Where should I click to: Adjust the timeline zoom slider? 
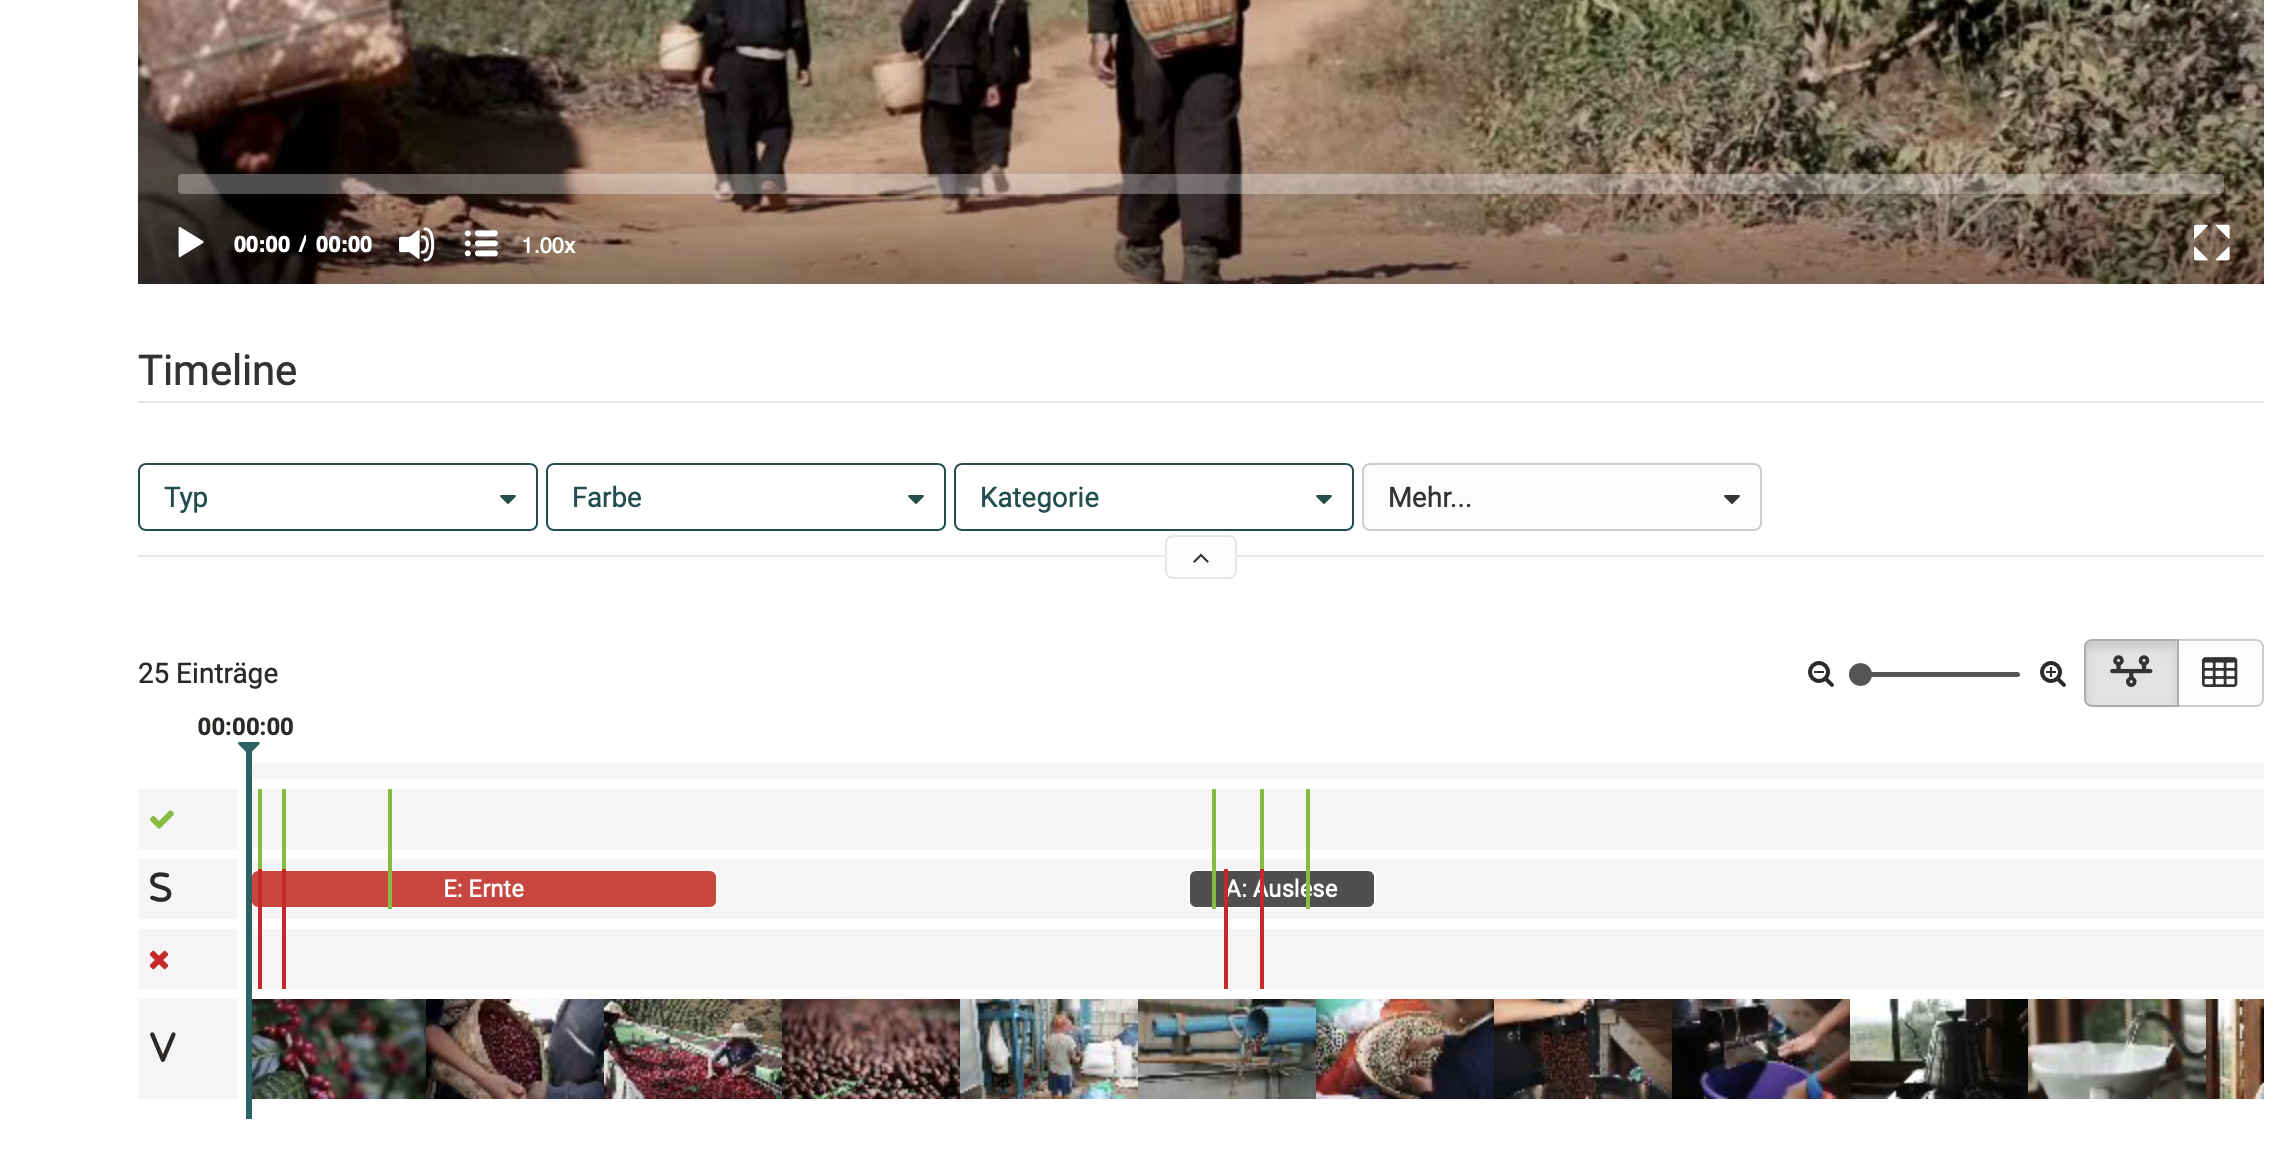coord(1861,674)
